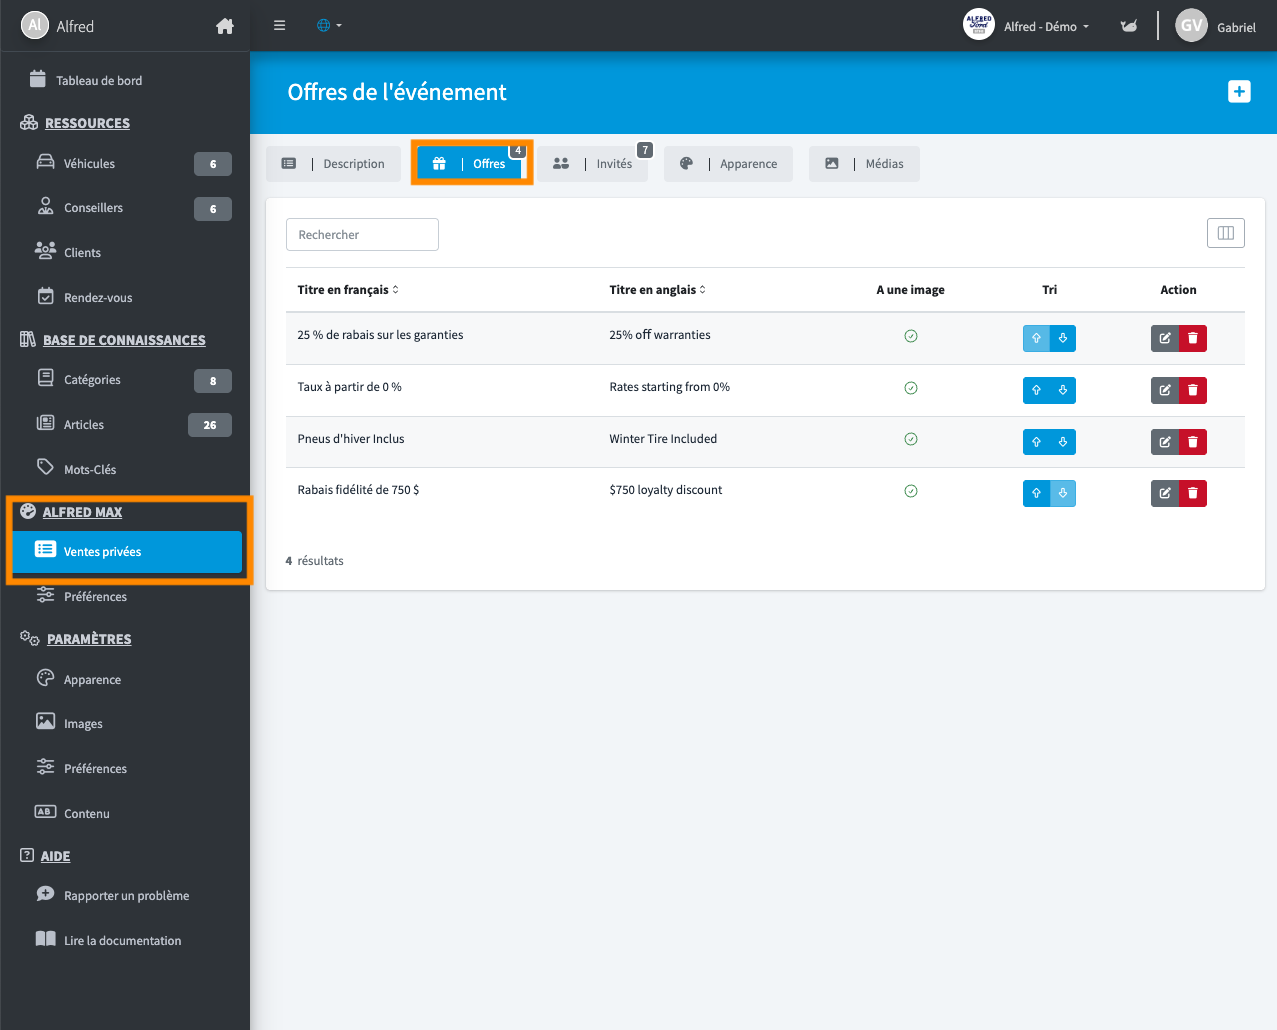Switch to the Médias tab
The height and width of the screenshot is (1030, 1277).
coord(864,164)
